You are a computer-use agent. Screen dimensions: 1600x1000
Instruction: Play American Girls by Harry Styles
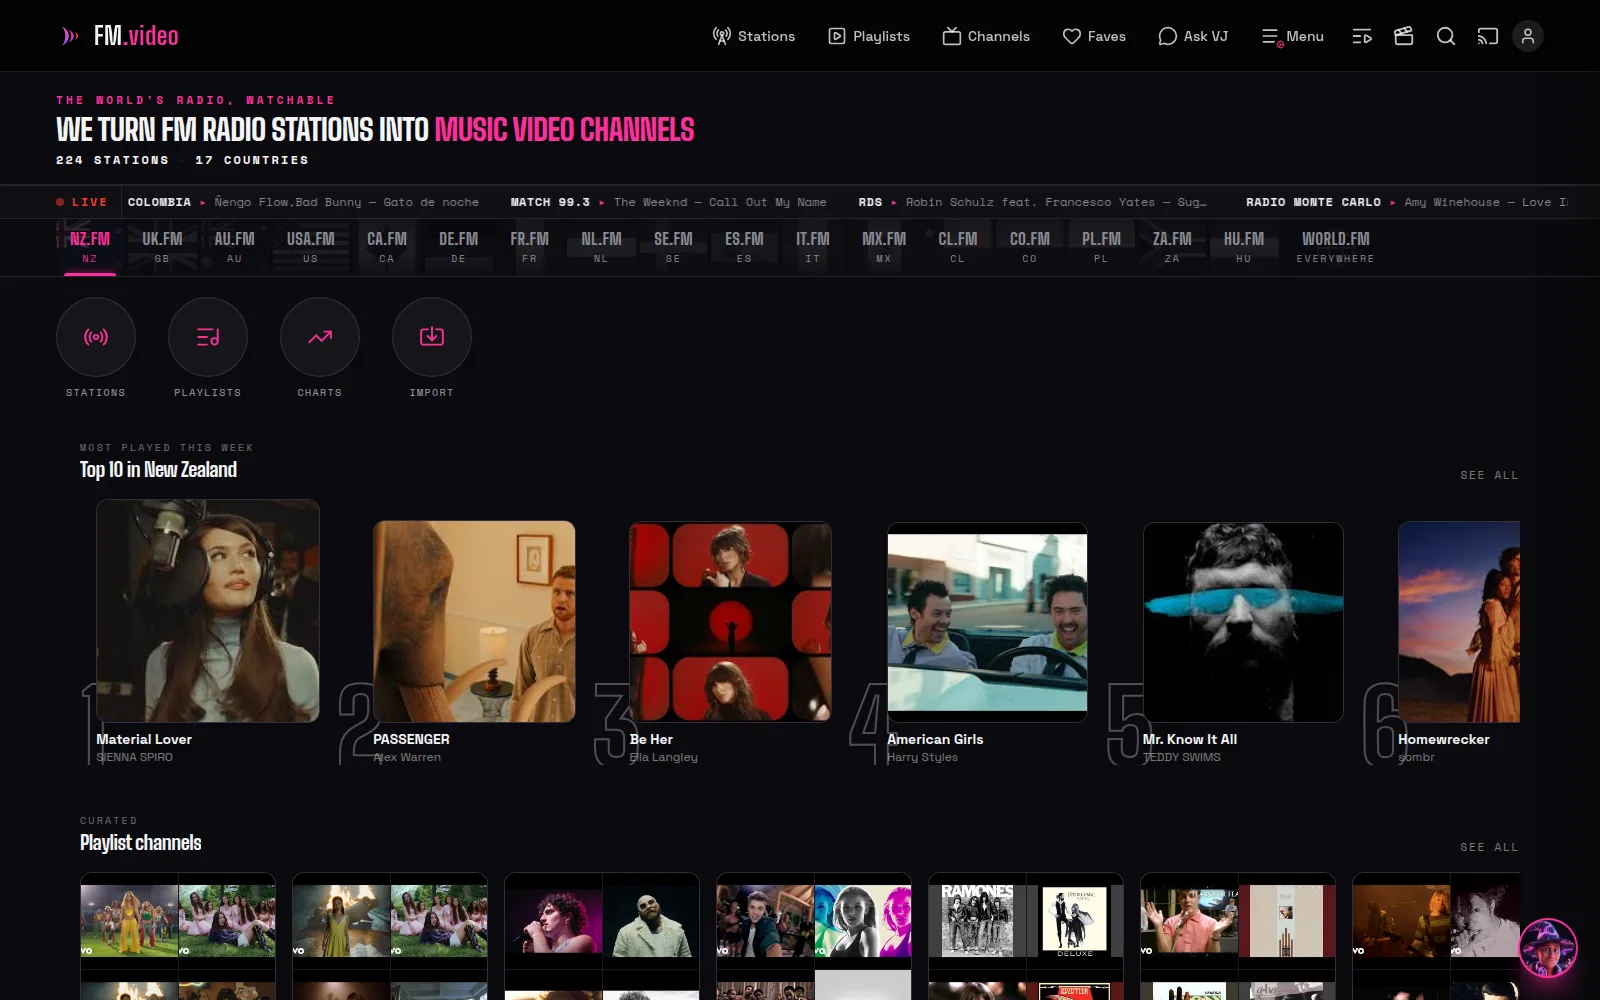[x=987, y=622]
